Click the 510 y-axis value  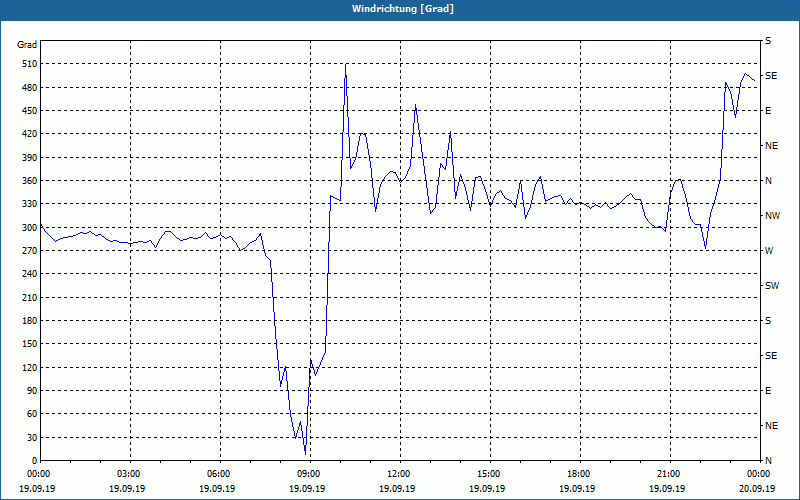coord(30,64)
